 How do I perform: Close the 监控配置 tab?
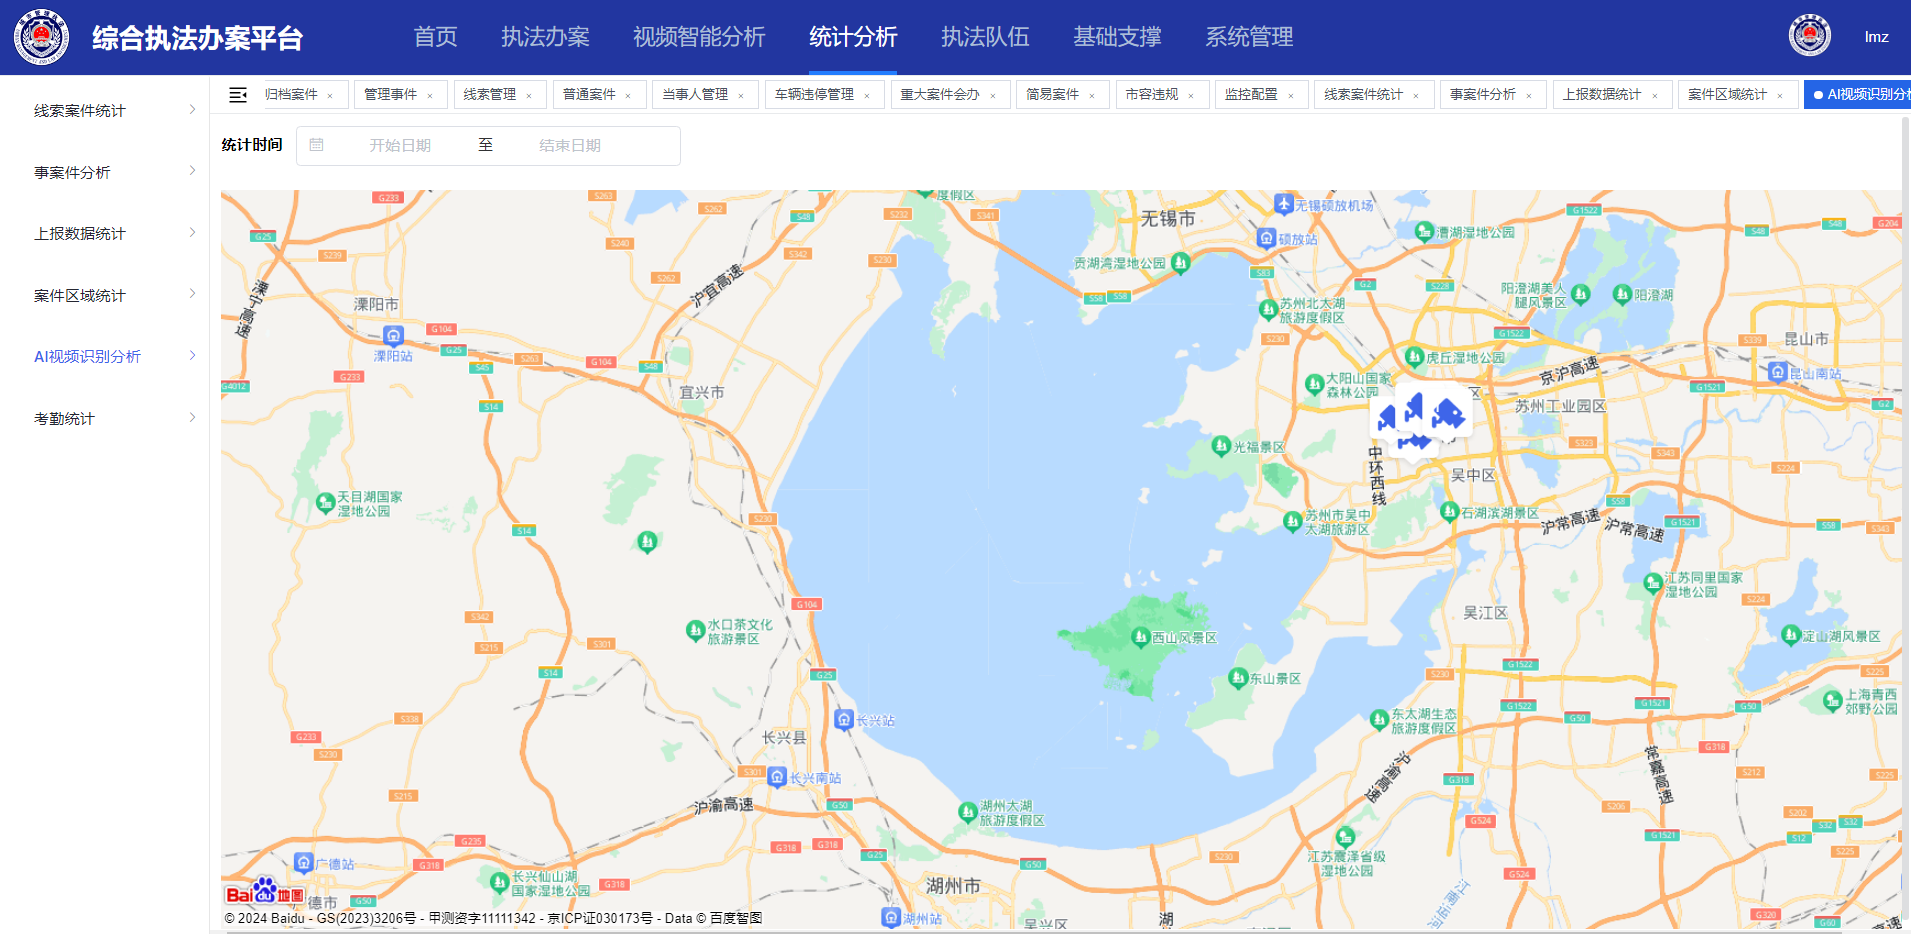[1291, 96]
